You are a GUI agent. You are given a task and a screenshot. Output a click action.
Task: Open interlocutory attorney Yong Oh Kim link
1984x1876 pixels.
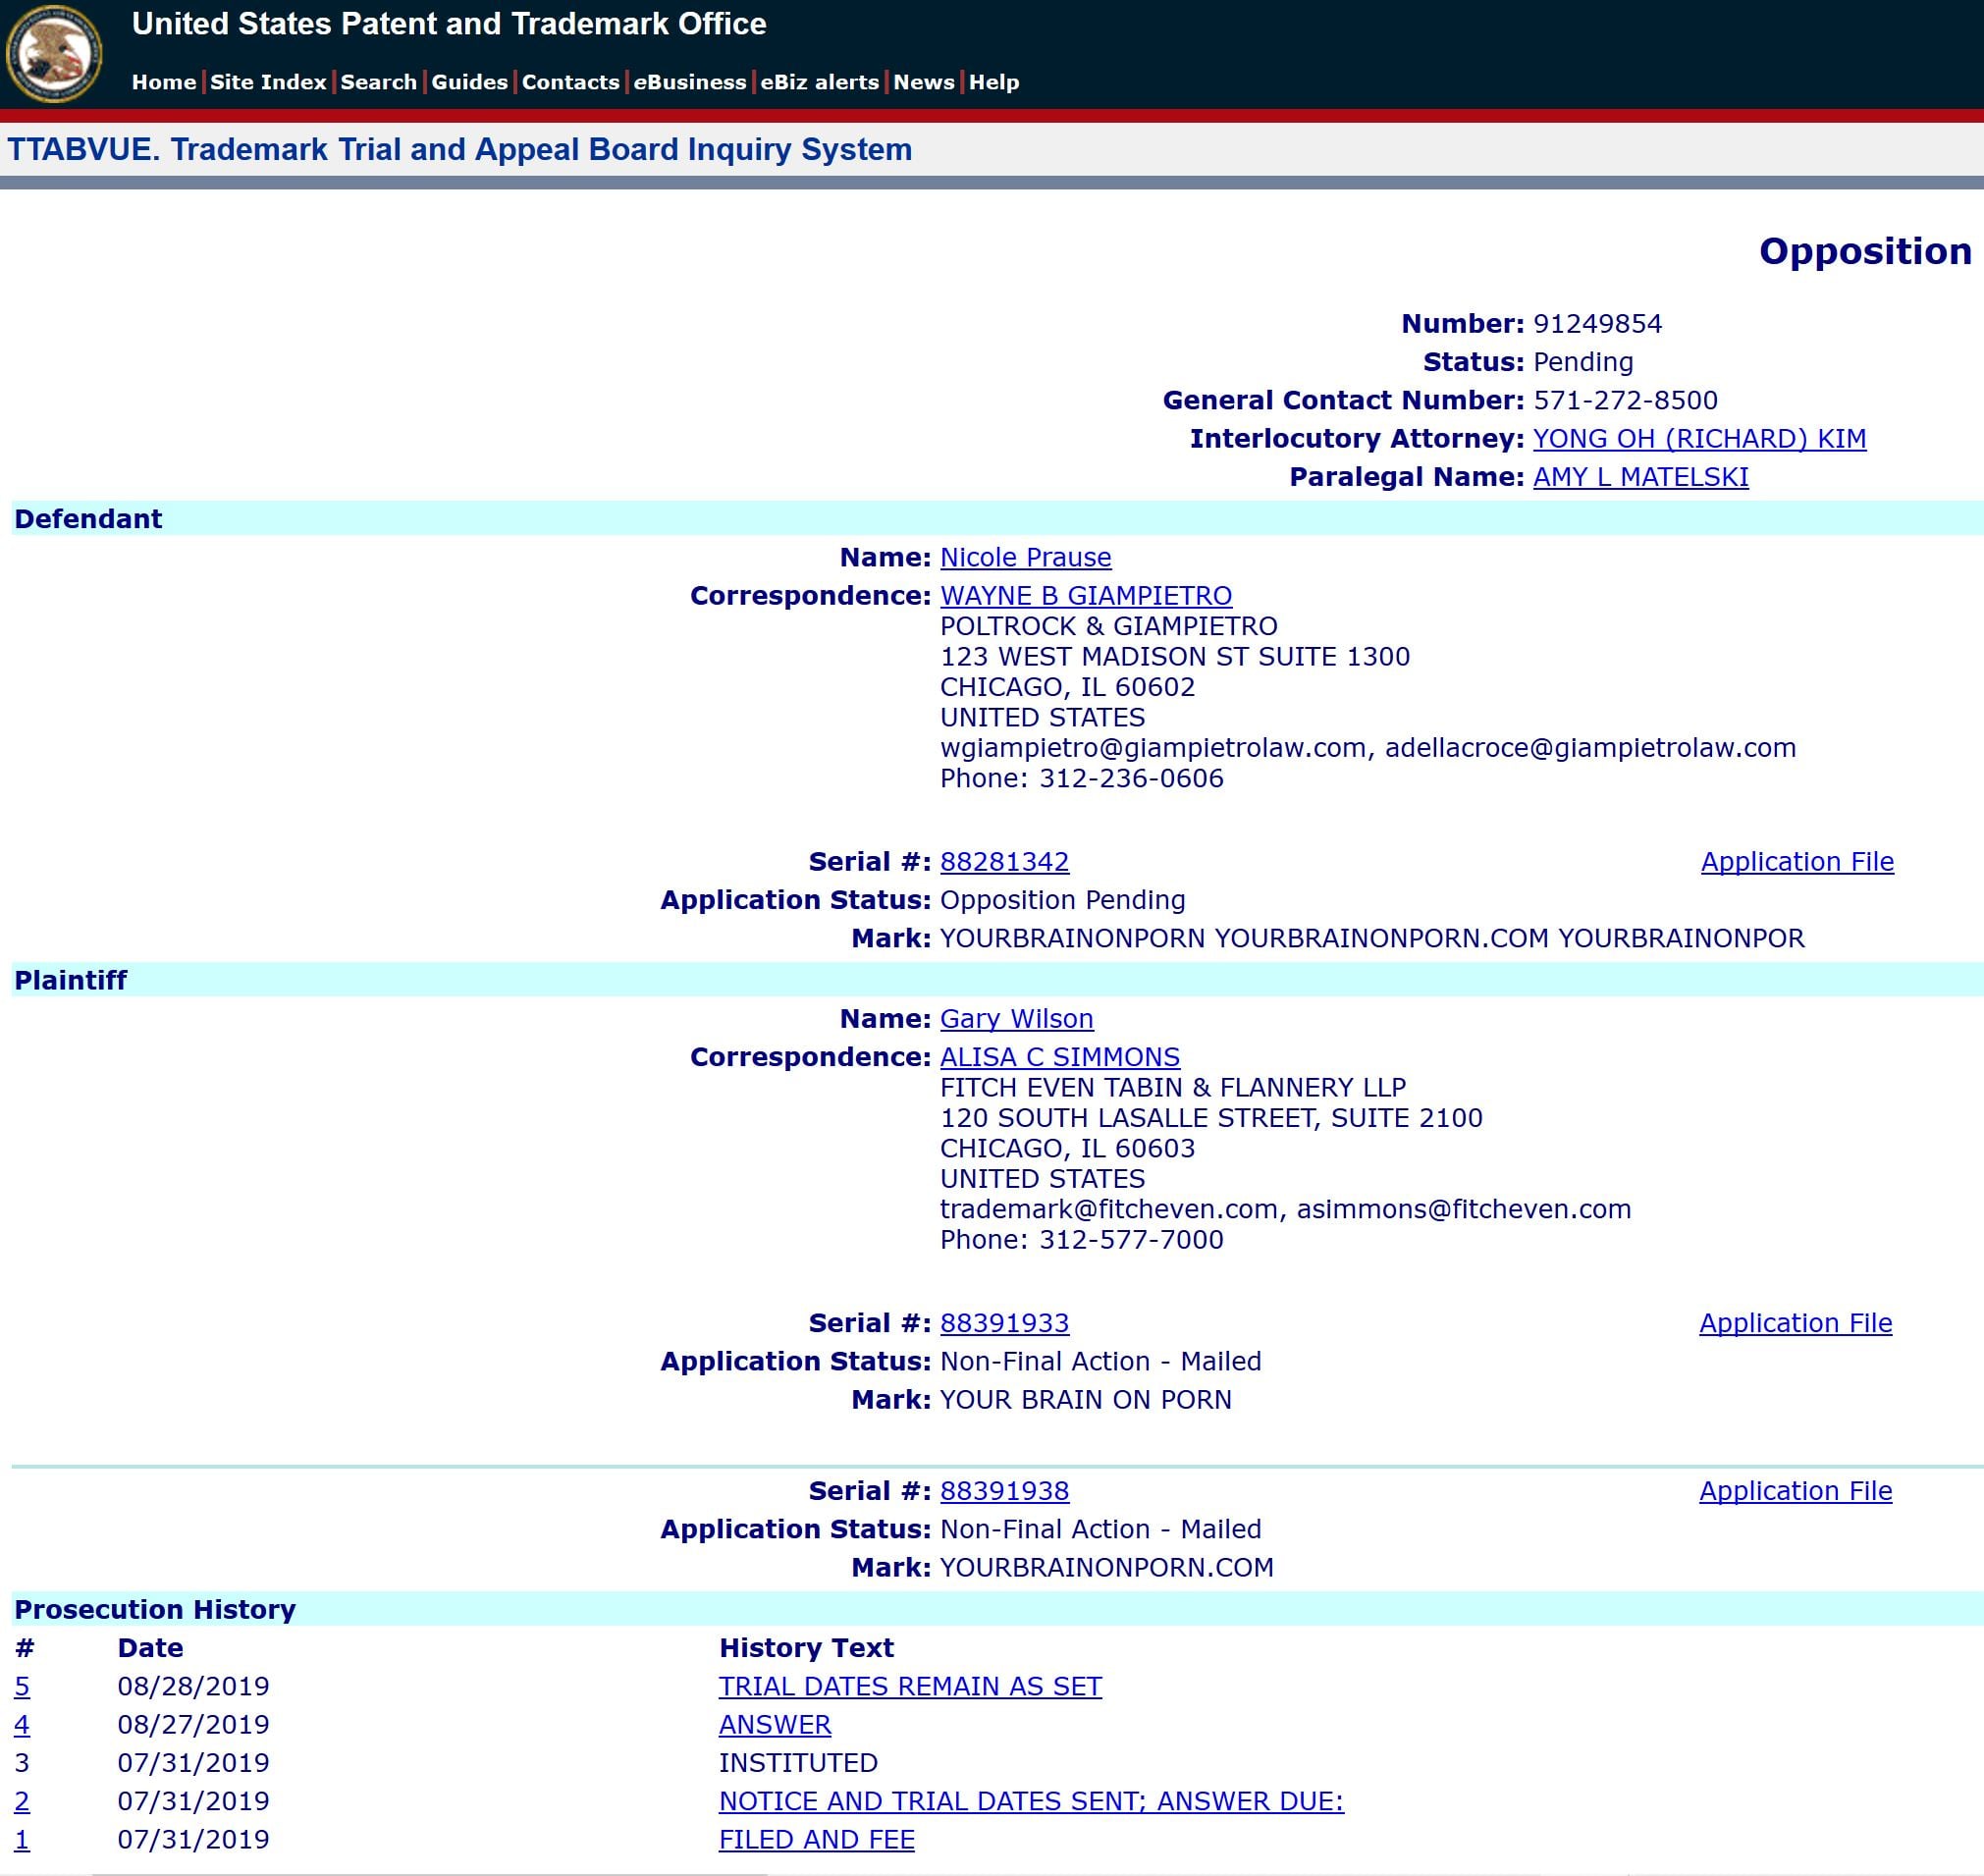1699,438
